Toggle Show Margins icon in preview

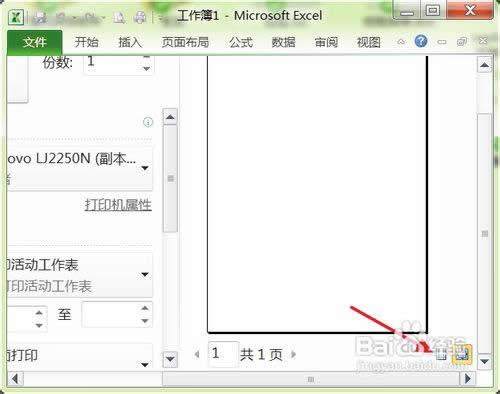(x=441, y=354)
